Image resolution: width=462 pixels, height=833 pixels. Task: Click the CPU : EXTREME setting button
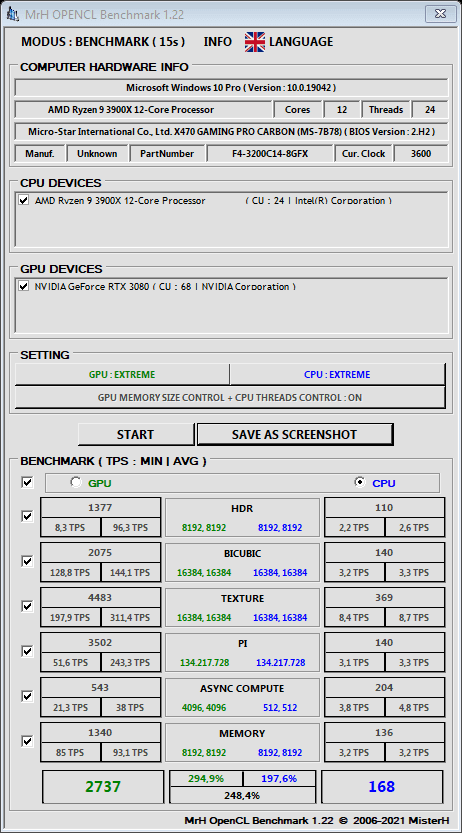point(337,375)
